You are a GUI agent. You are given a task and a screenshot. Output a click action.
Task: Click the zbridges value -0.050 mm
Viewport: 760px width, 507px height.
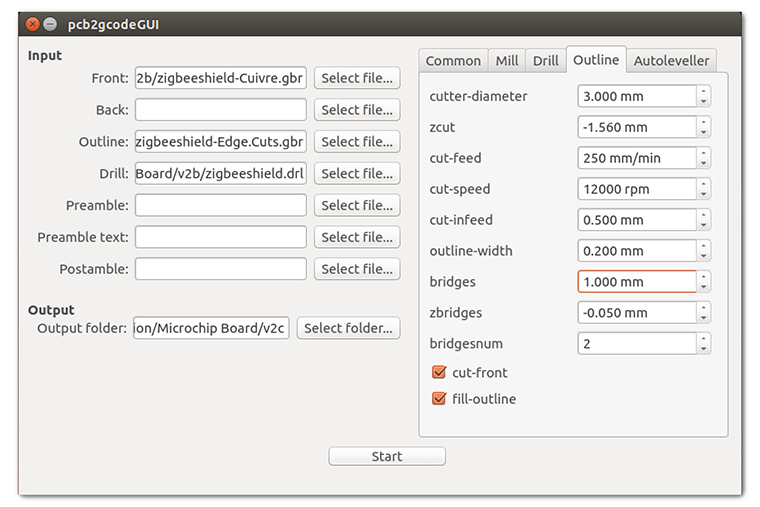click(637, 313)
